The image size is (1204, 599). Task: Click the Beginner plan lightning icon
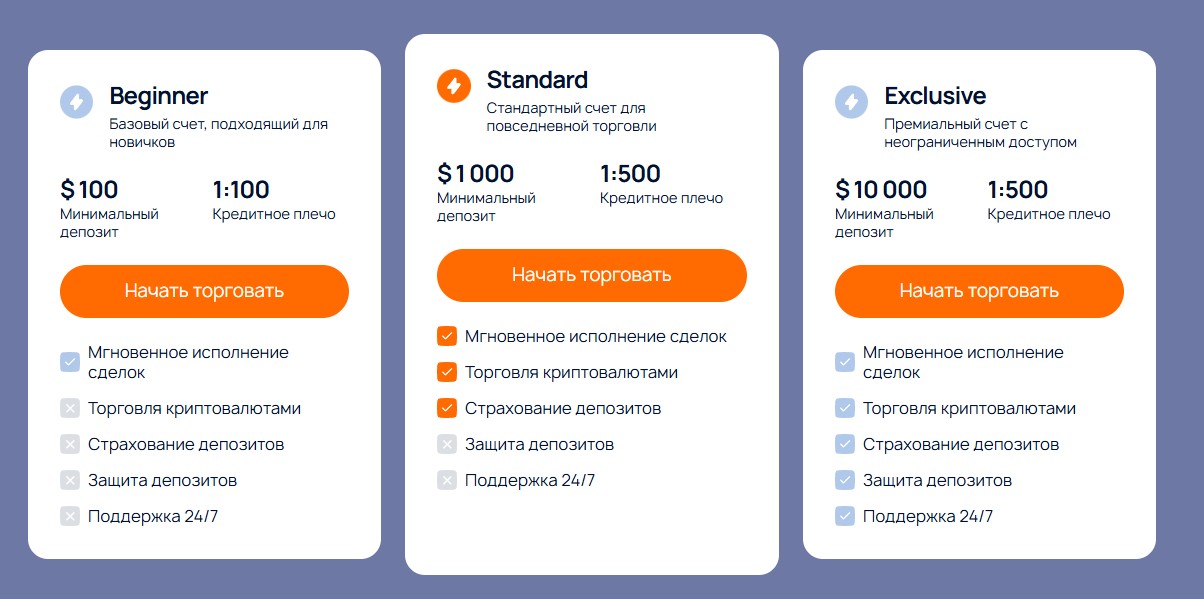76,102
